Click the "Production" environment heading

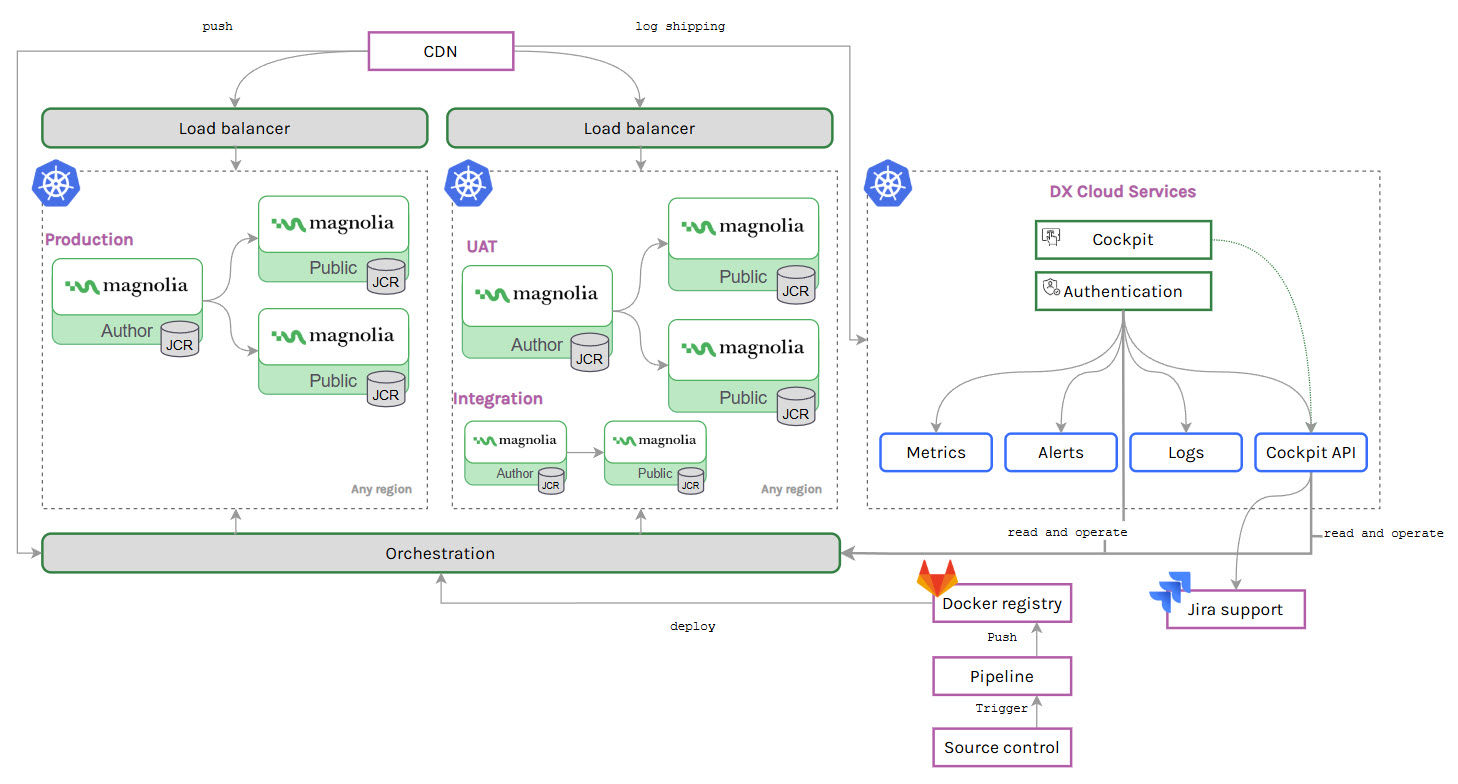89,239
